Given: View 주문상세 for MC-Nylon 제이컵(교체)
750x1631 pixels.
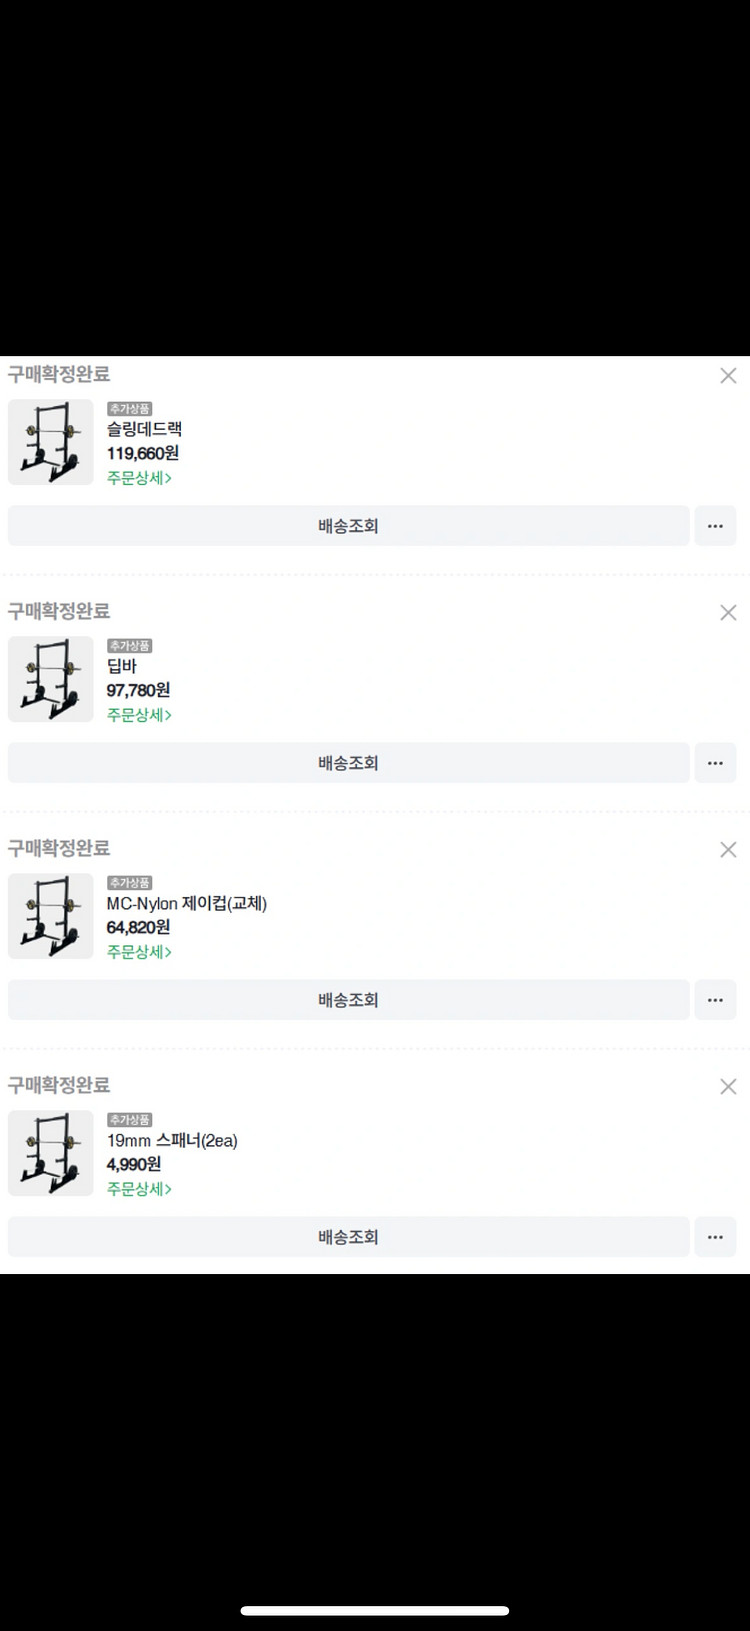Looking at the screenshot, I should [x=140, y=952].
